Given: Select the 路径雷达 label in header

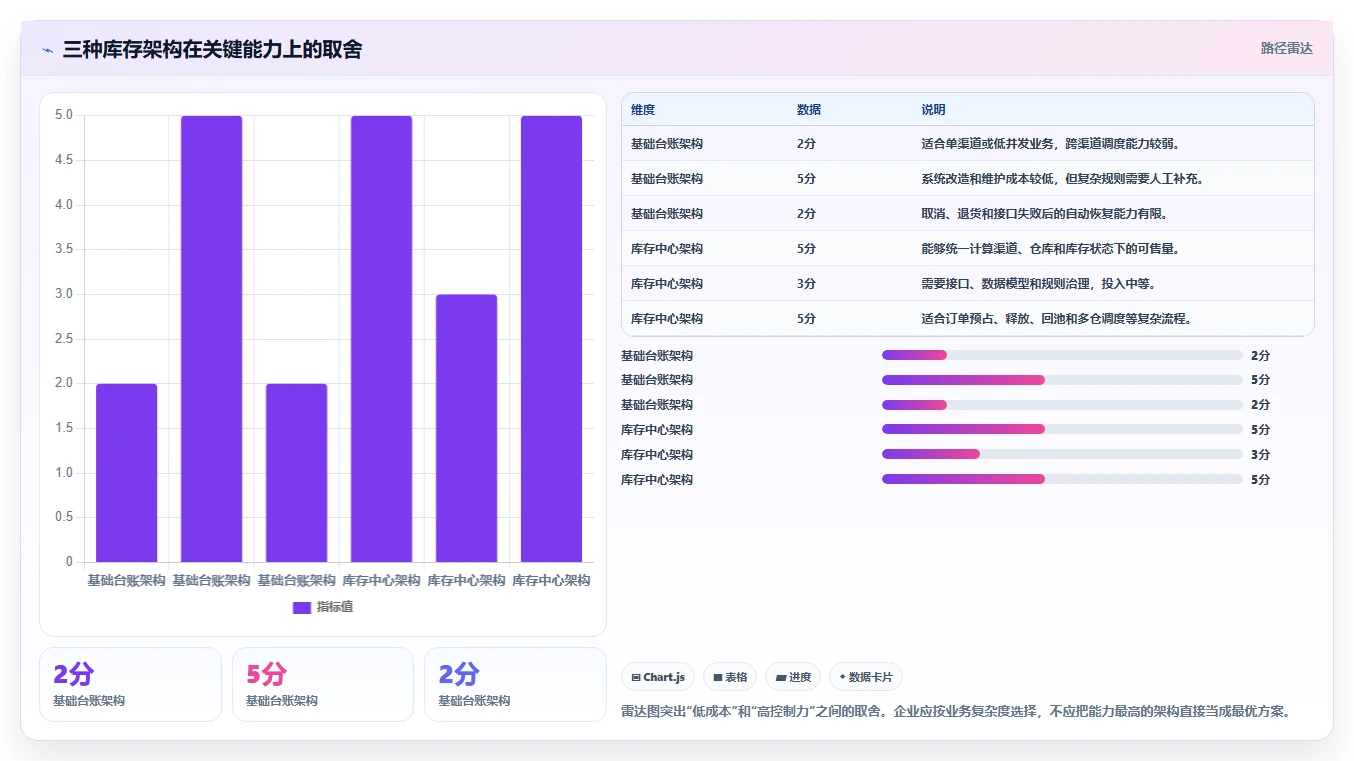Looking at the screenshot, I should [x=1286, y=48].
